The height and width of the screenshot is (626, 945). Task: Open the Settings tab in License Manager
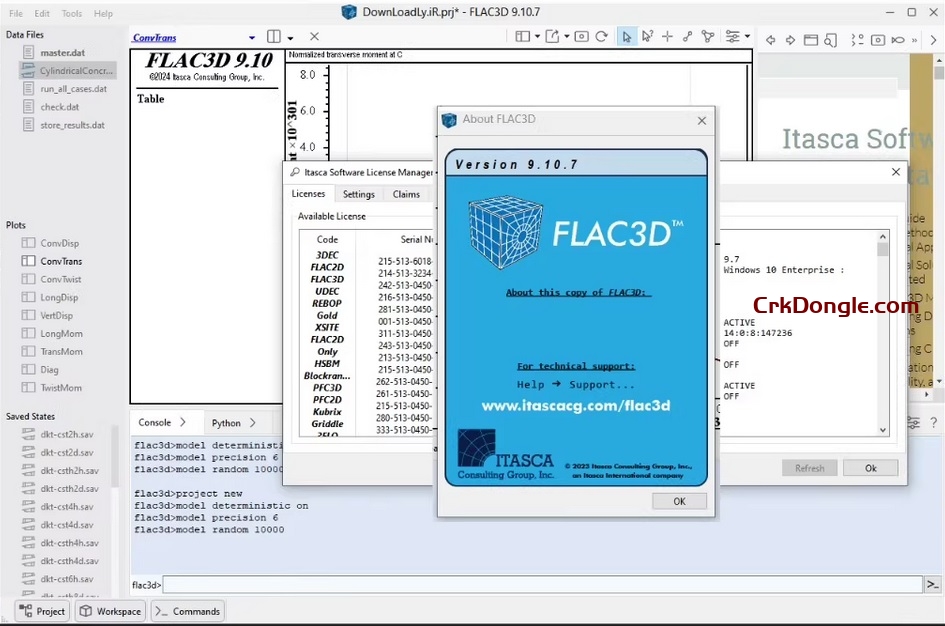coord(358,194)
